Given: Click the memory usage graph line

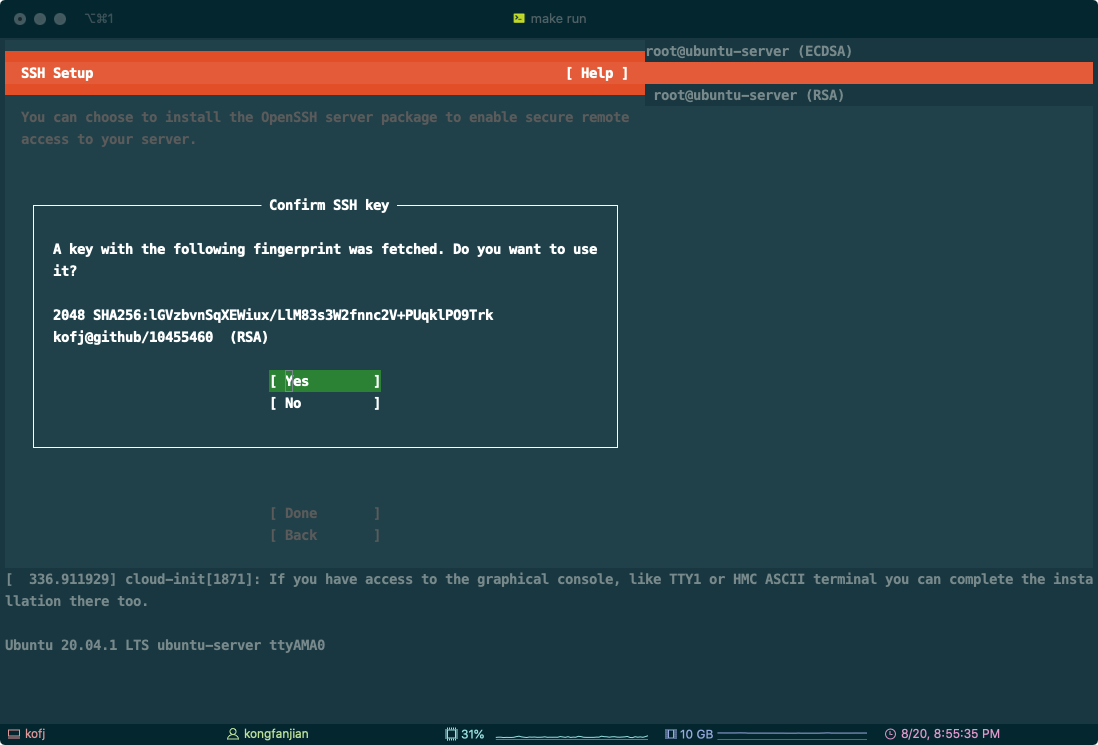Looking at the screenshot, I should click(x=790, y=736).
